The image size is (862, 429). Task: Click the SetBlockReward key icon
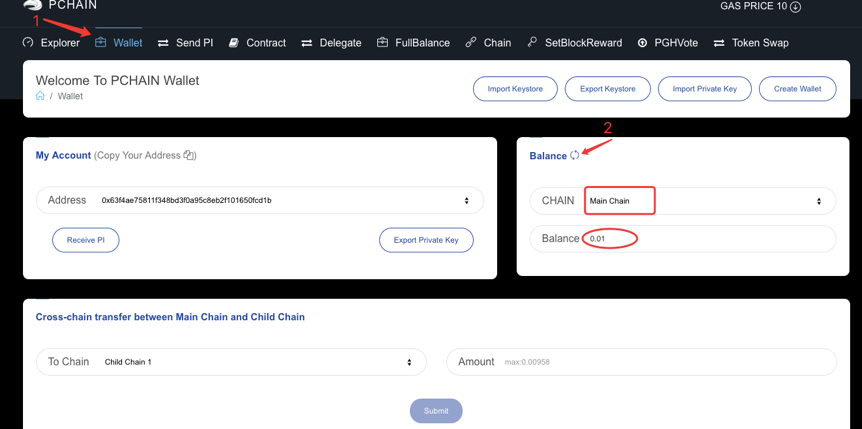532,42
